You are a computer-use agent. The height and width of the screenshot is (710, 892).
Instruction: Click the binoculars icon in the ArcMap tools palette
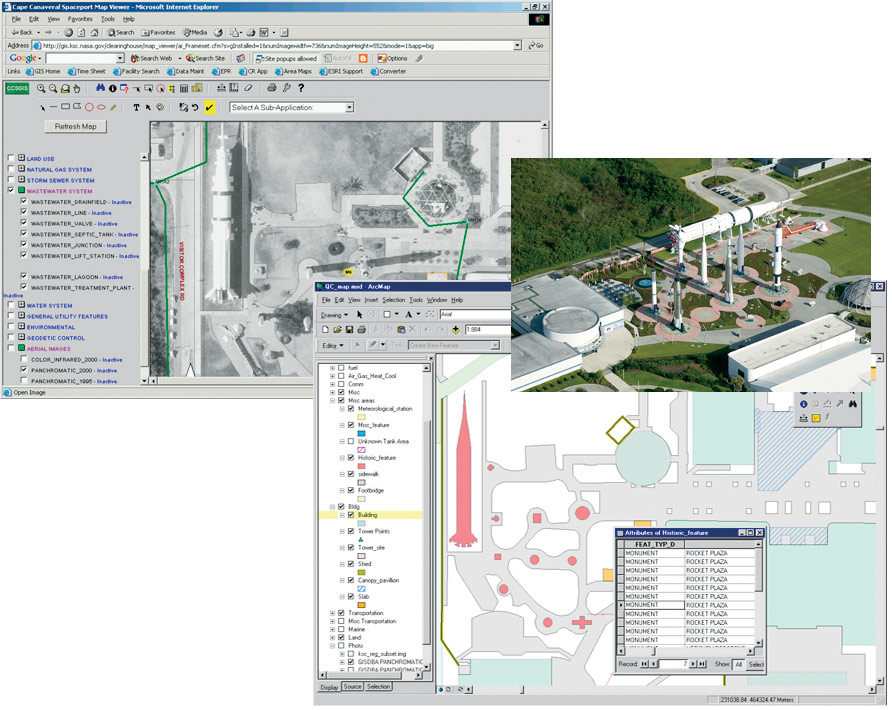[852, 404]
